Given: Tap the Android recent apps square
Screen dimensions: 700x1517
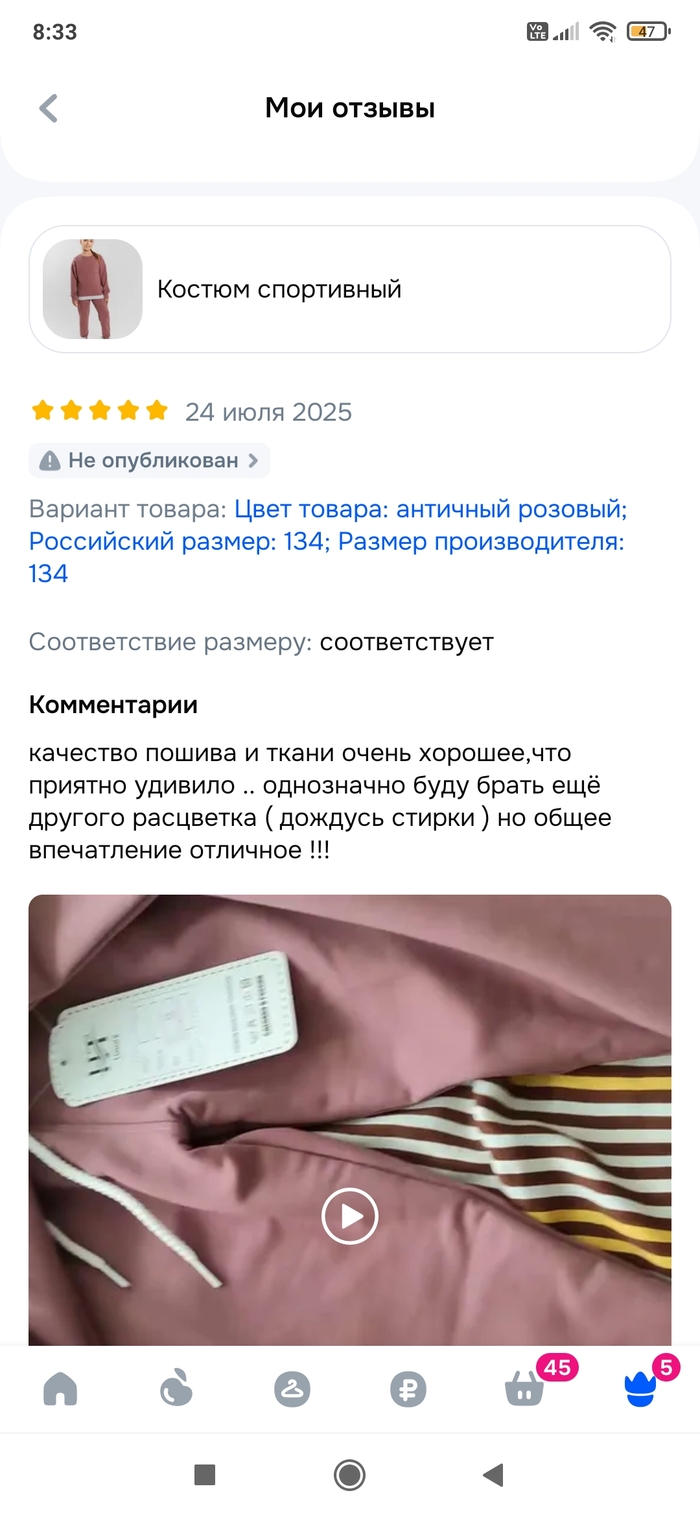Looking at the screenshot, I should pos(205,1474).
